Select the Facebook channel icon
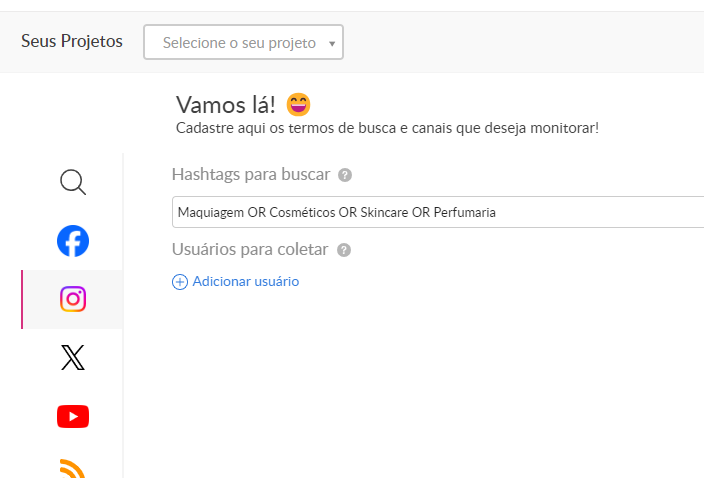Screen dimensions: 704x478 click(x=73, y=241)
